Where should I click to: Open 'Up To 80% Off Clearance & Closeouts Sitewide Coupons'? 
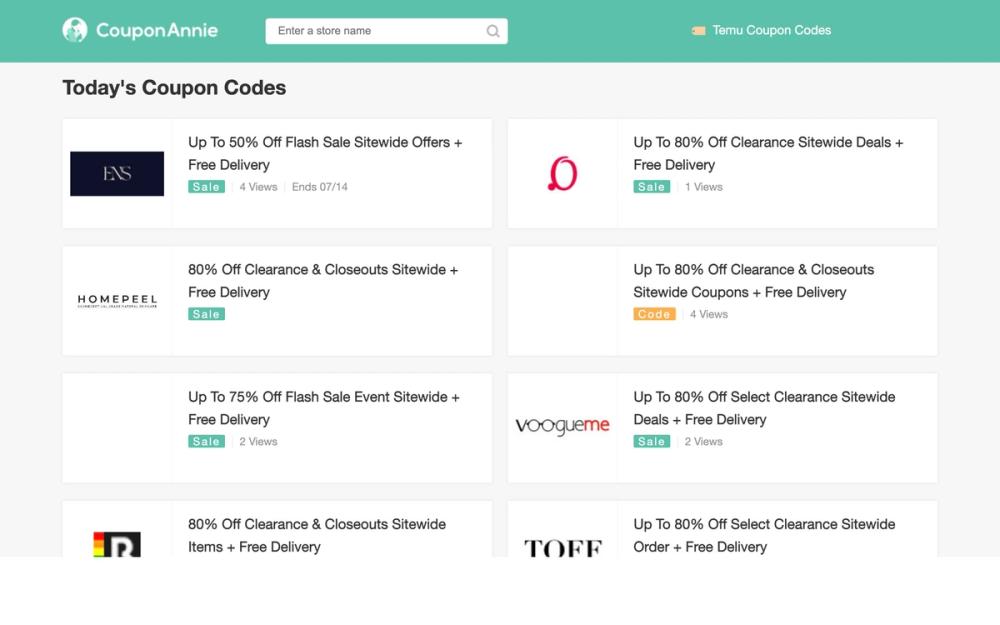753,281
